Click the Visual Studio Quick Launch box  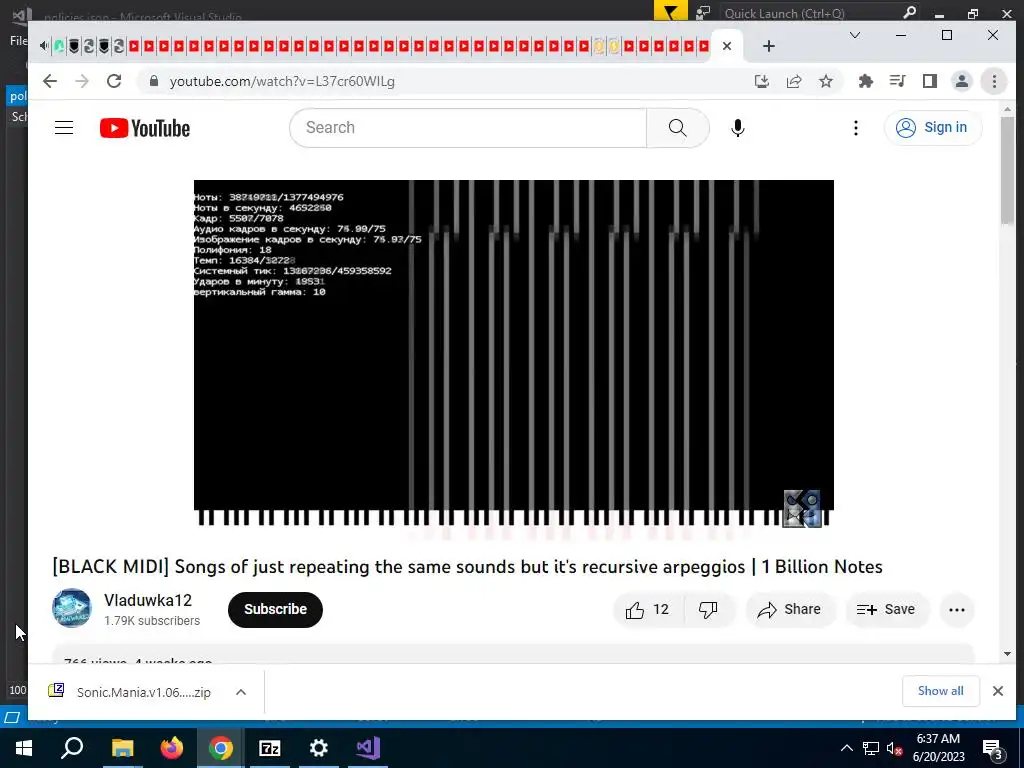click(820, 13)
